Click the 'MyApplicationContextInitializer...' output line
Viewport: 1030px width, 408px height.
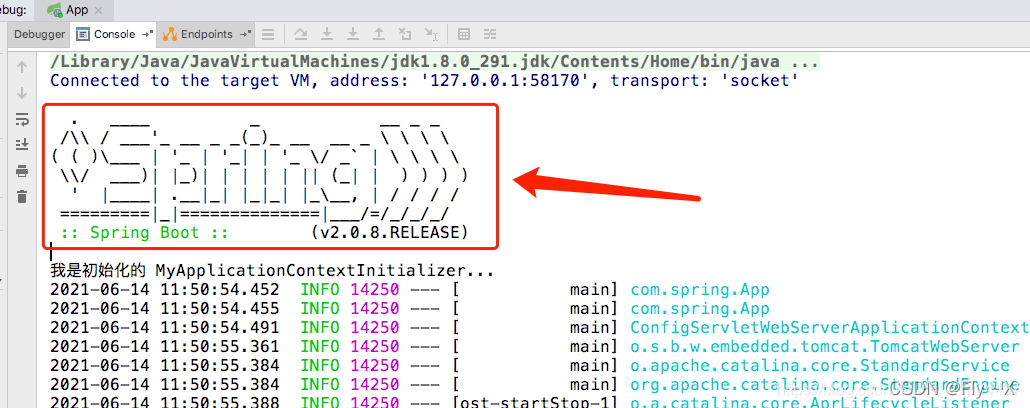pyautogui.click(x=272, y=270)
